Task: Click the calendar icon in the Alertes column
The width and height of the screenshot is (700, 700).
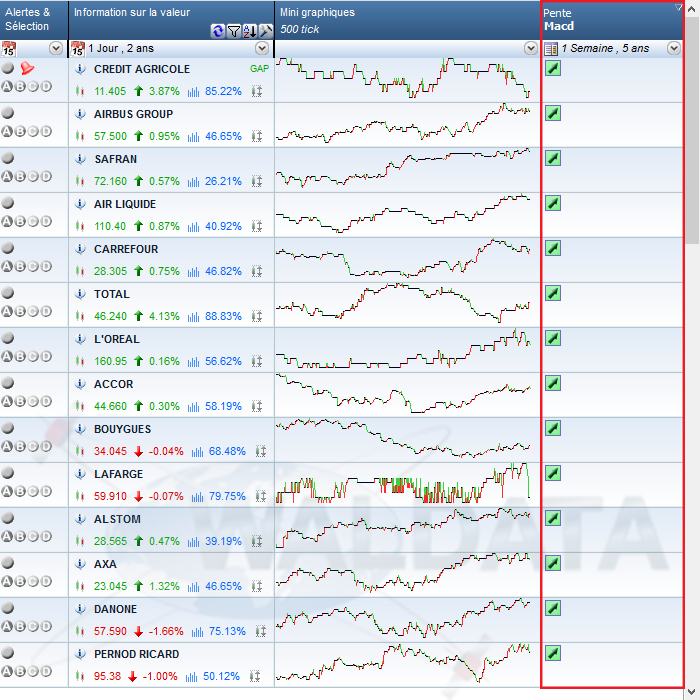Action: coord(8,48)
